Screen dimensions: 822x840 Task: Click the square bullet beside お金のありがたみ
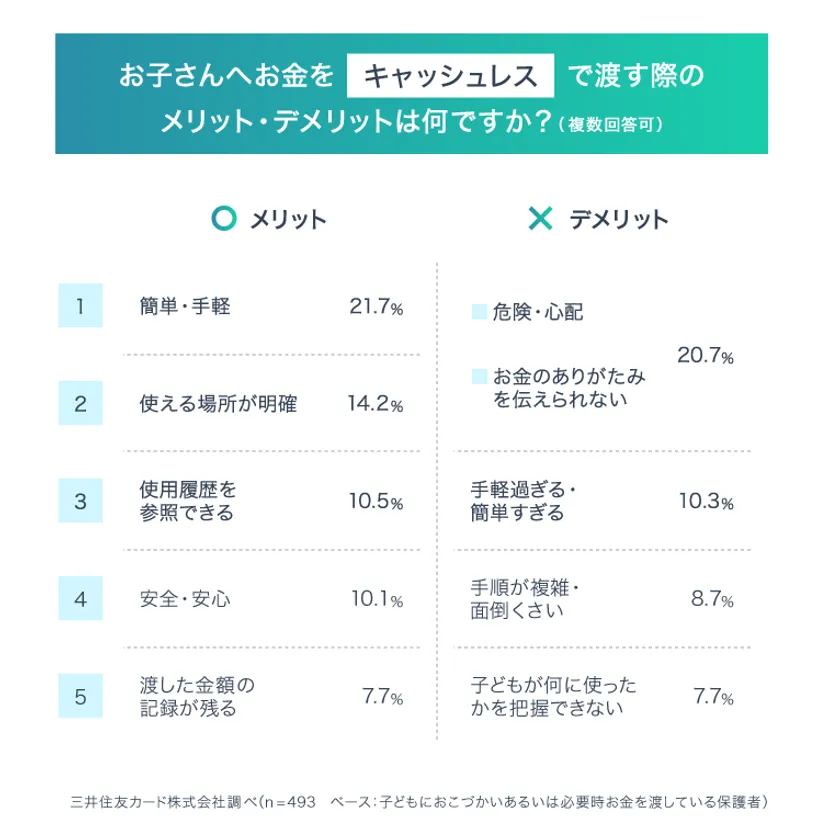(x=478, y=377)
